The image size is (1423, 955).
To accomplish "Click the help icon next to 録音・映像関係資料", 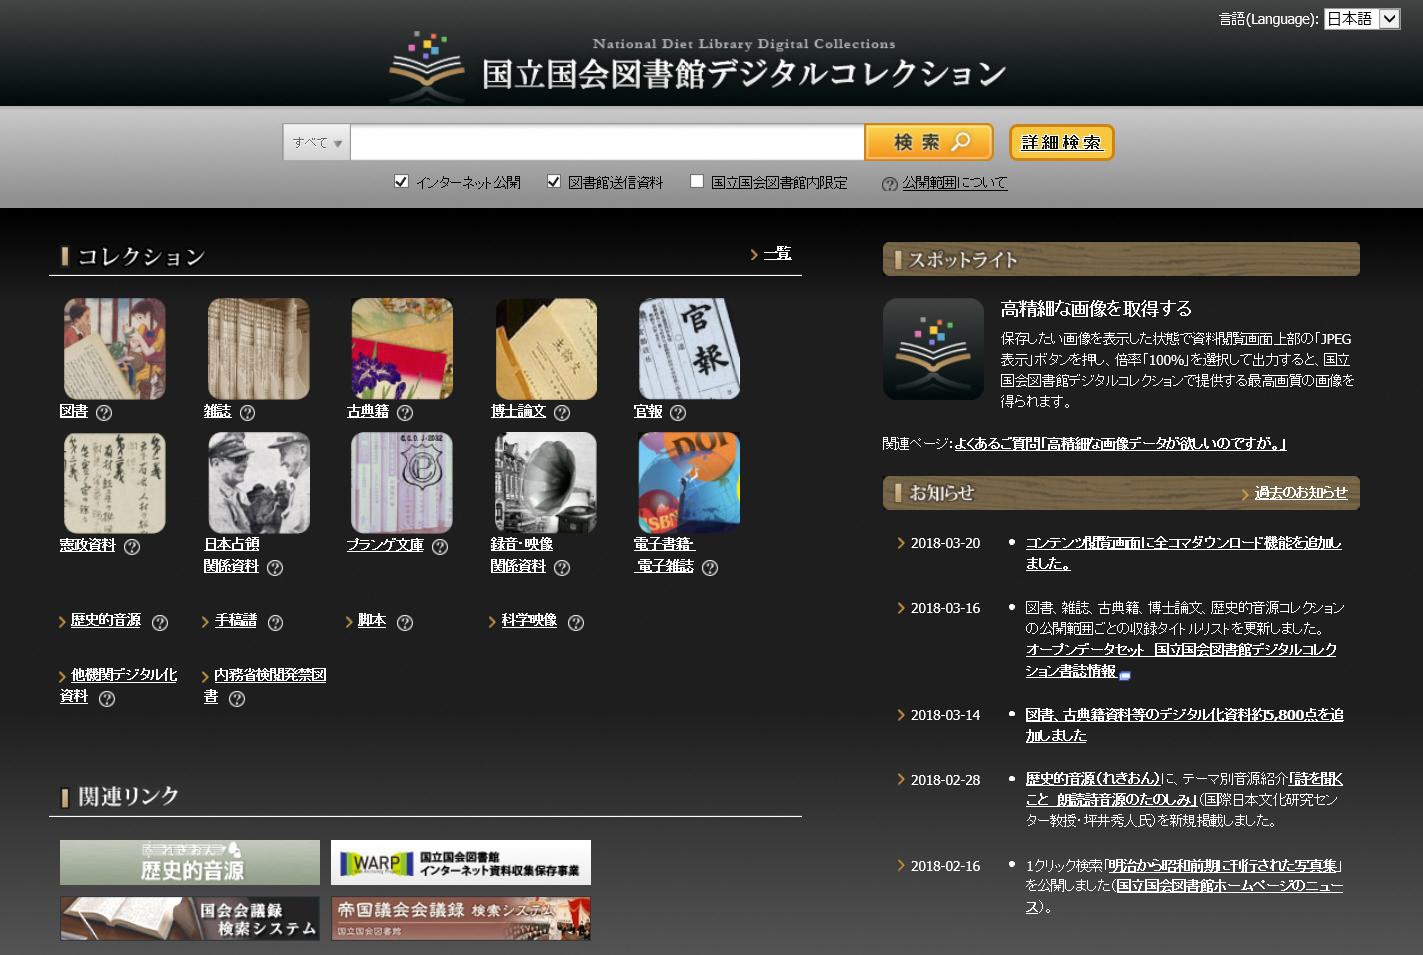I will (562, 568).
